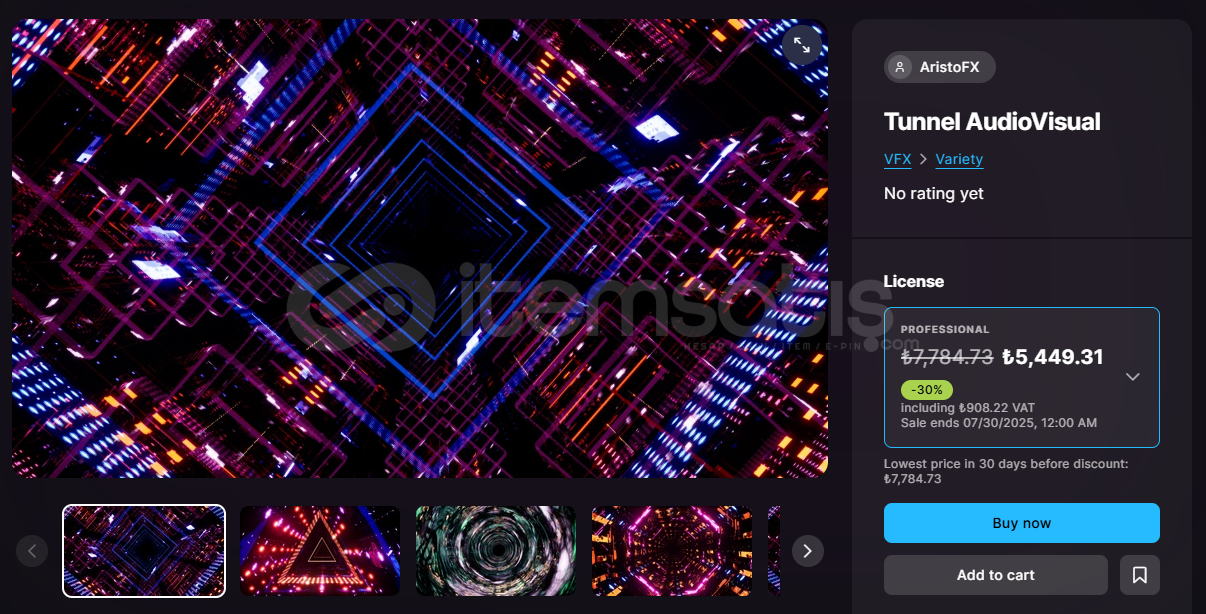Click the Sale ends 07/30/2025 text
Viewport: 1206px width, 614px height.
pos(999,423)
